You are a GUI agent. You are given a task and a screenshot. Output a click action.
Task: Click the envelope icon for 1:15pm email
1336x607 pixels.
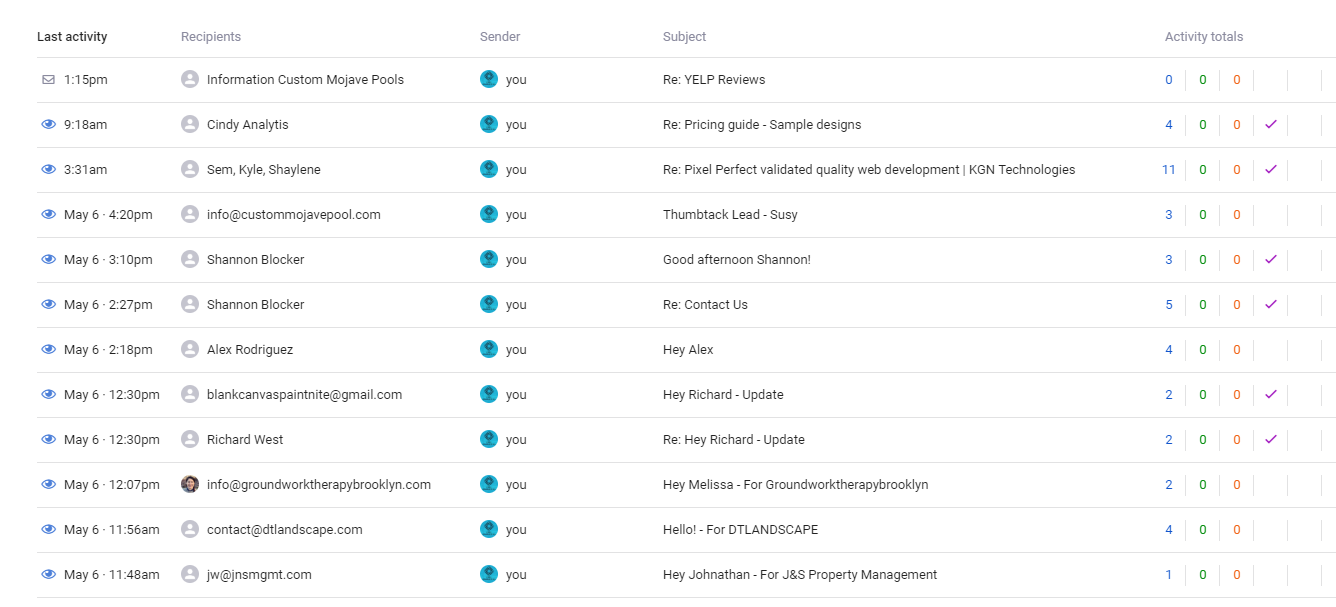48,80
